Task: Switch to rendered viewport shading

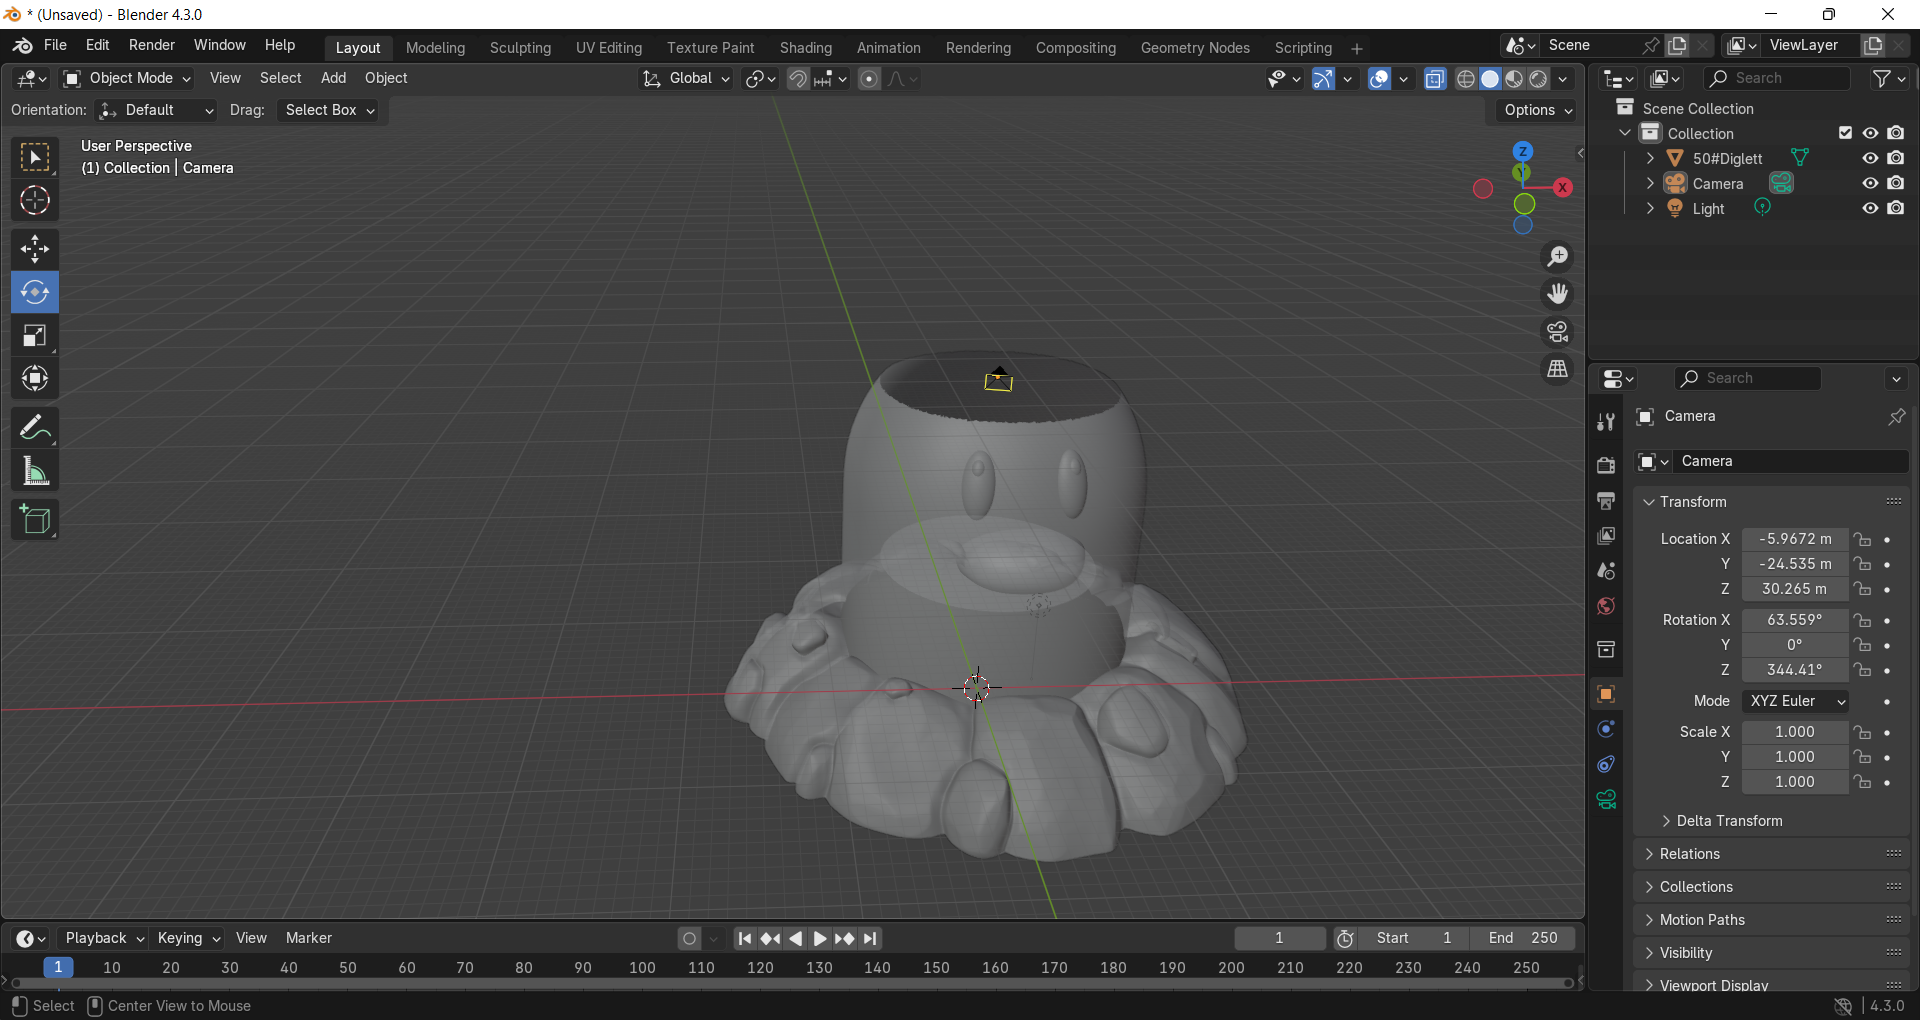Action: 1539,79
